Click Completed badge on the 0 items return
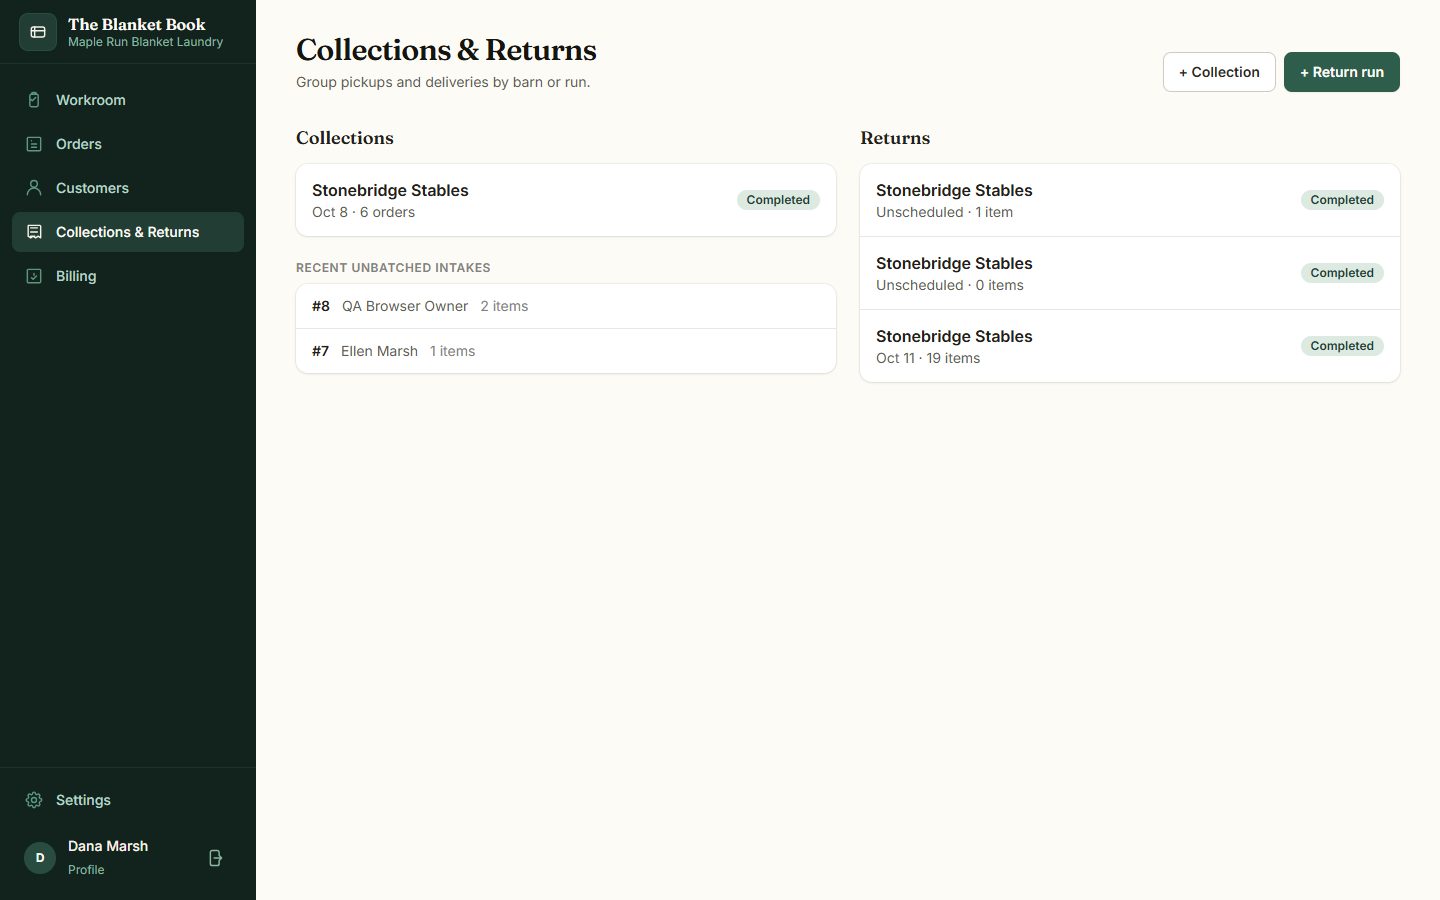The image size is (1440, 900). tap(1342, 273)
